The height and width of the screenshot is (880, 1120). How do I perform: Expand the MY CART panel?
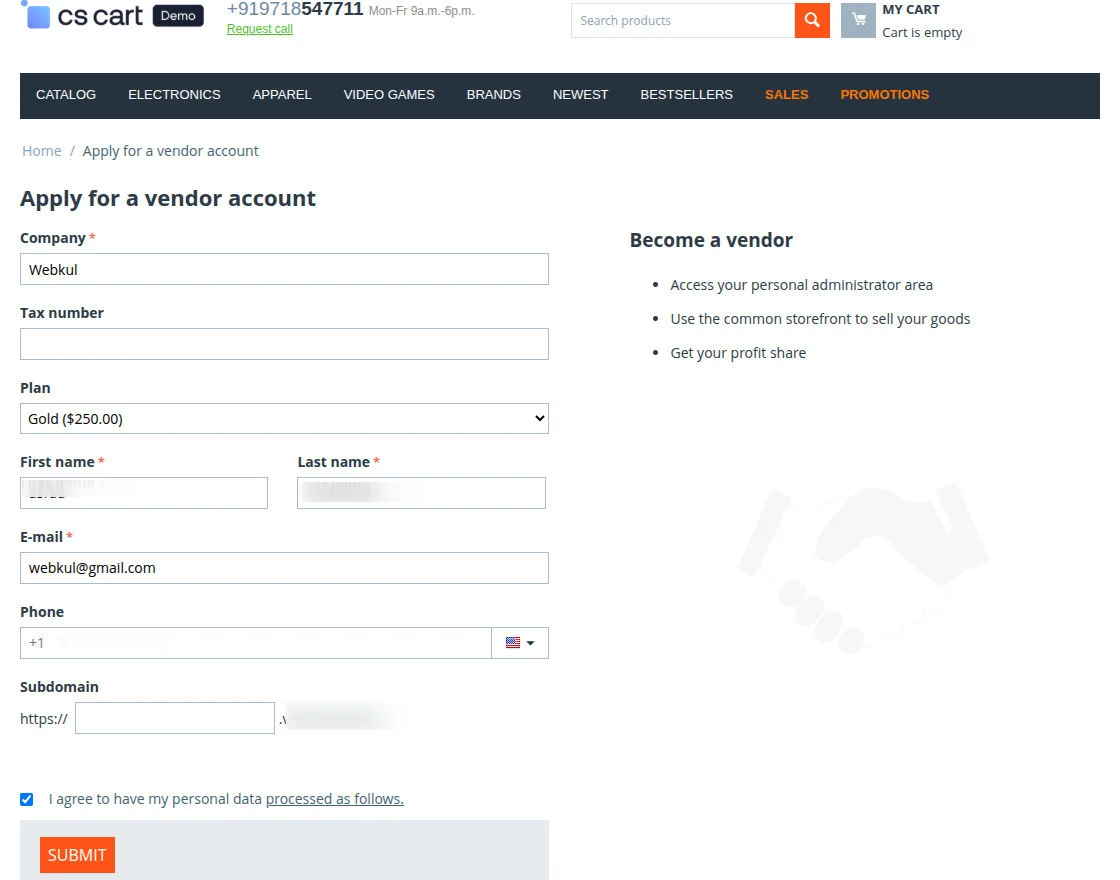(x=910, y=10)
